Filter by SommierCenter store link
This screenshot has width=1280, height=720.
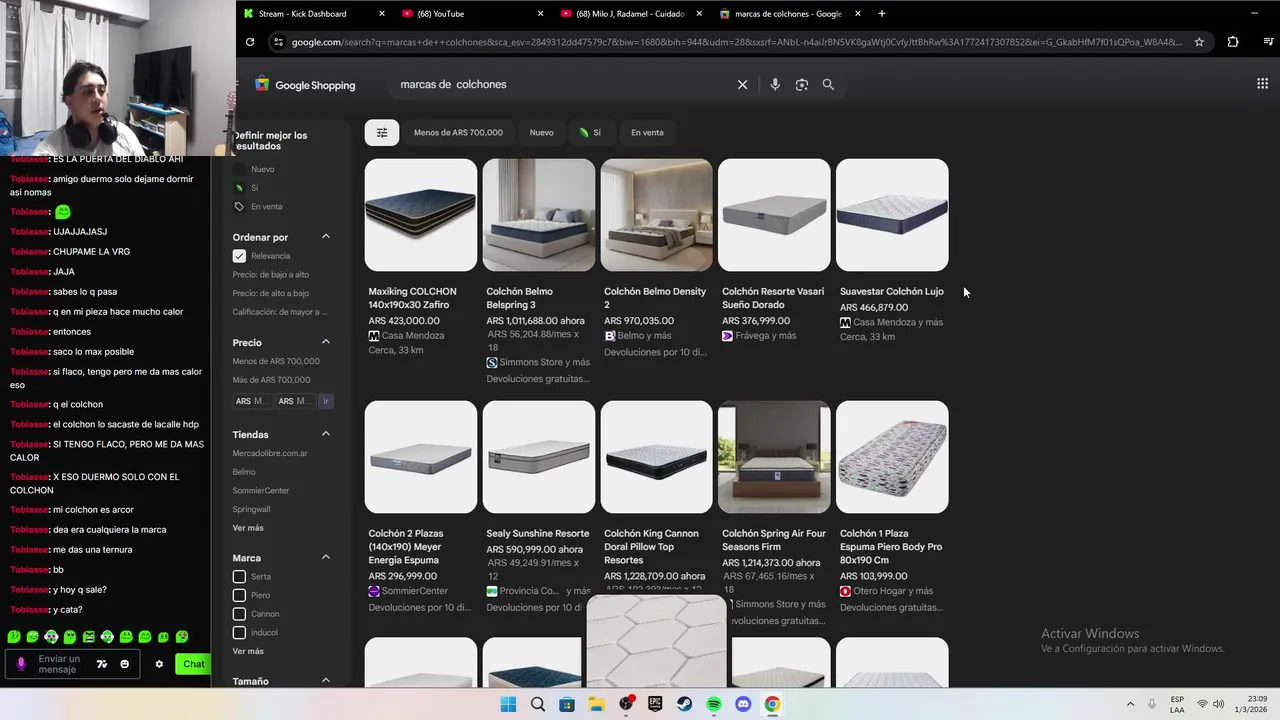(x=261, y=491)
